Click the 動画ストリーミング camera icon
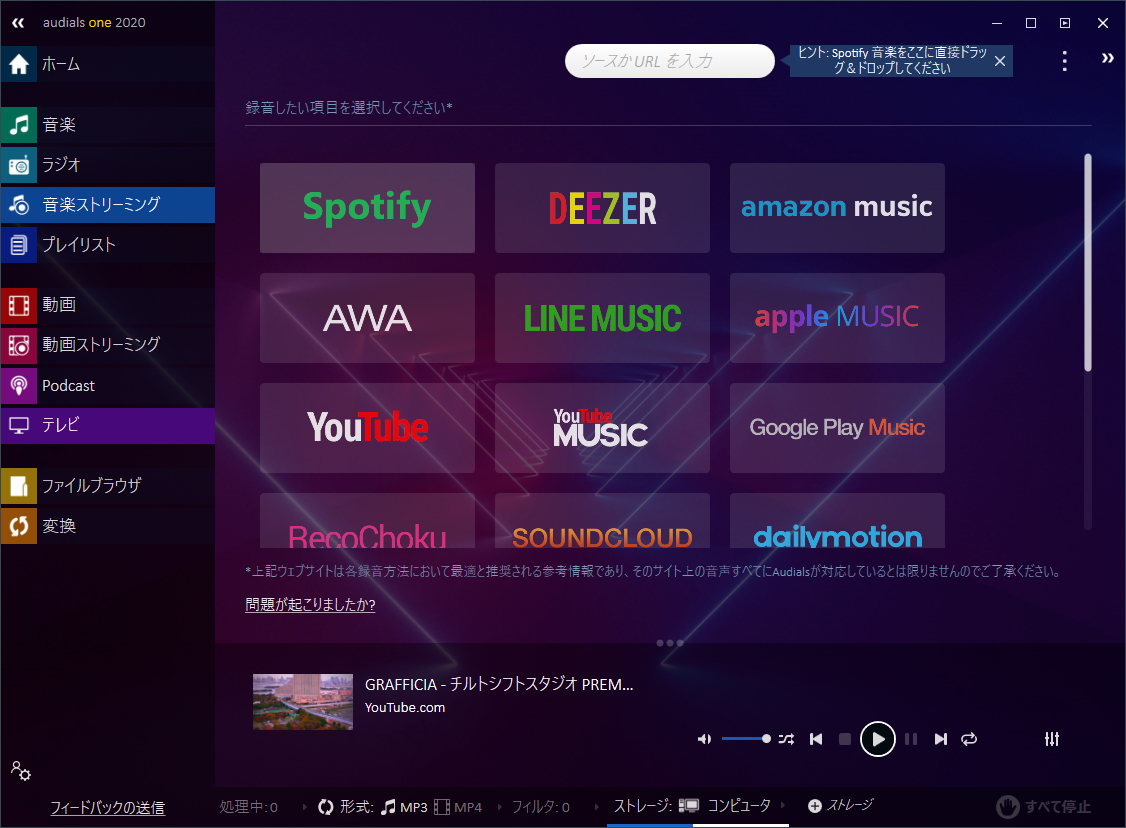 tap(19, 345)
